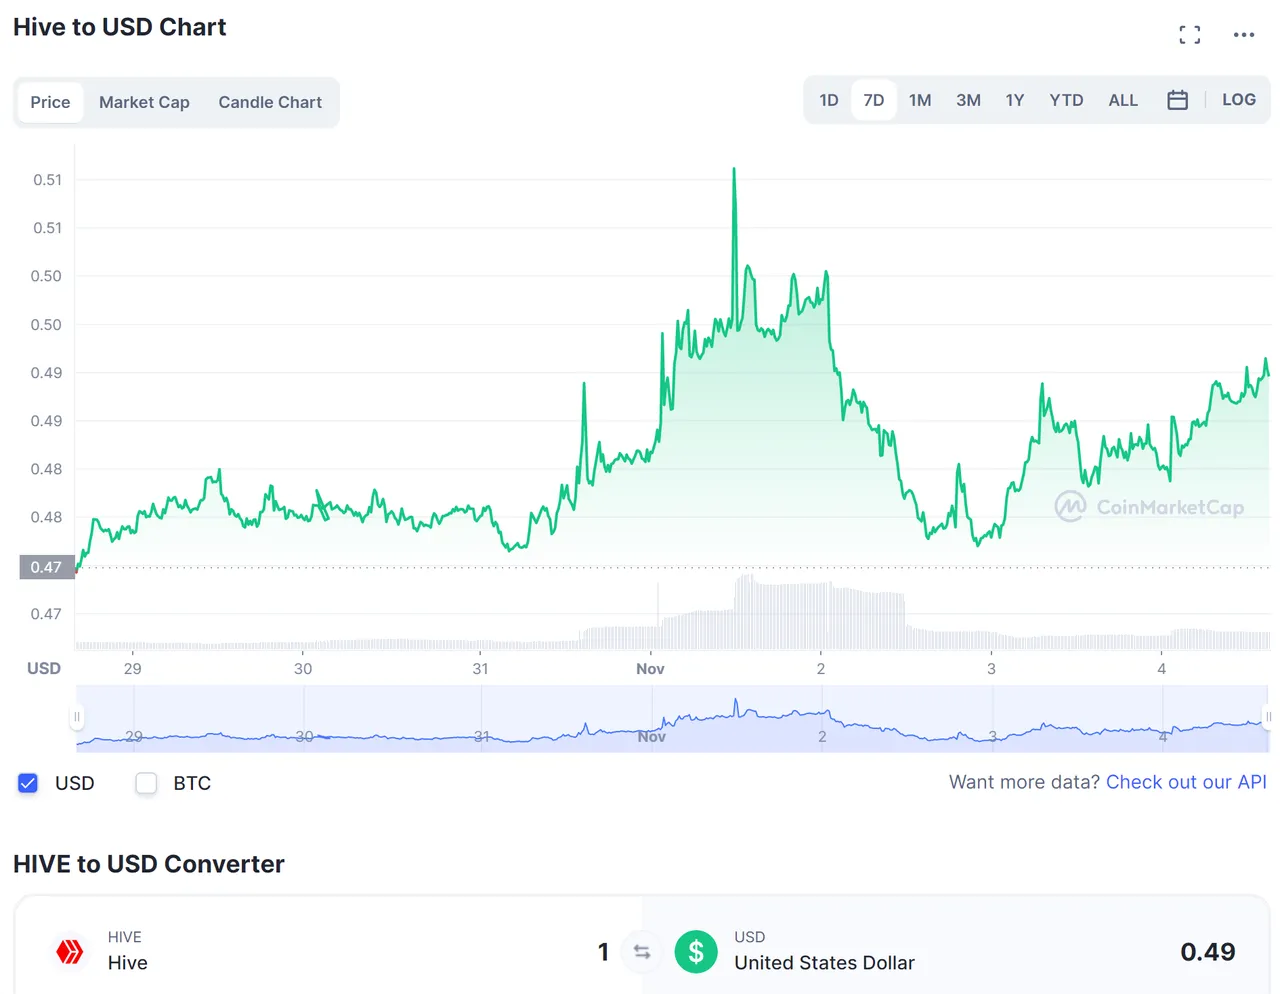Select the Price tab
This screenshot has height=994, width=1280.
click(x=50, y=102)
